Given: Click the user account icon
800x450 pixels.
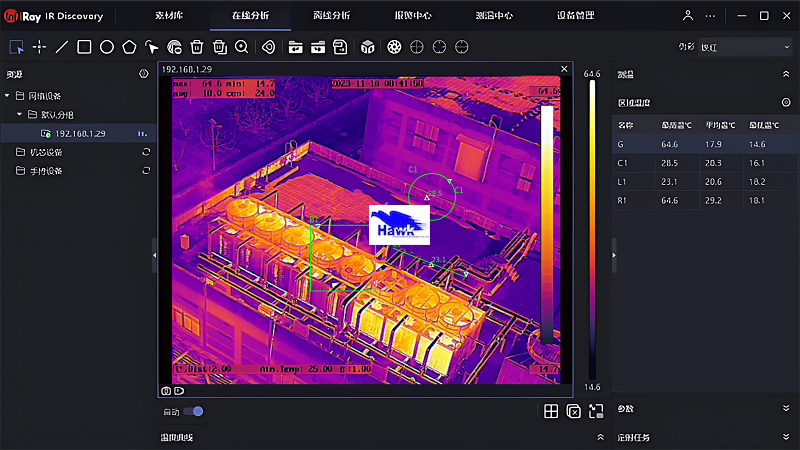Looking at the screenshot, I should 687,16.
